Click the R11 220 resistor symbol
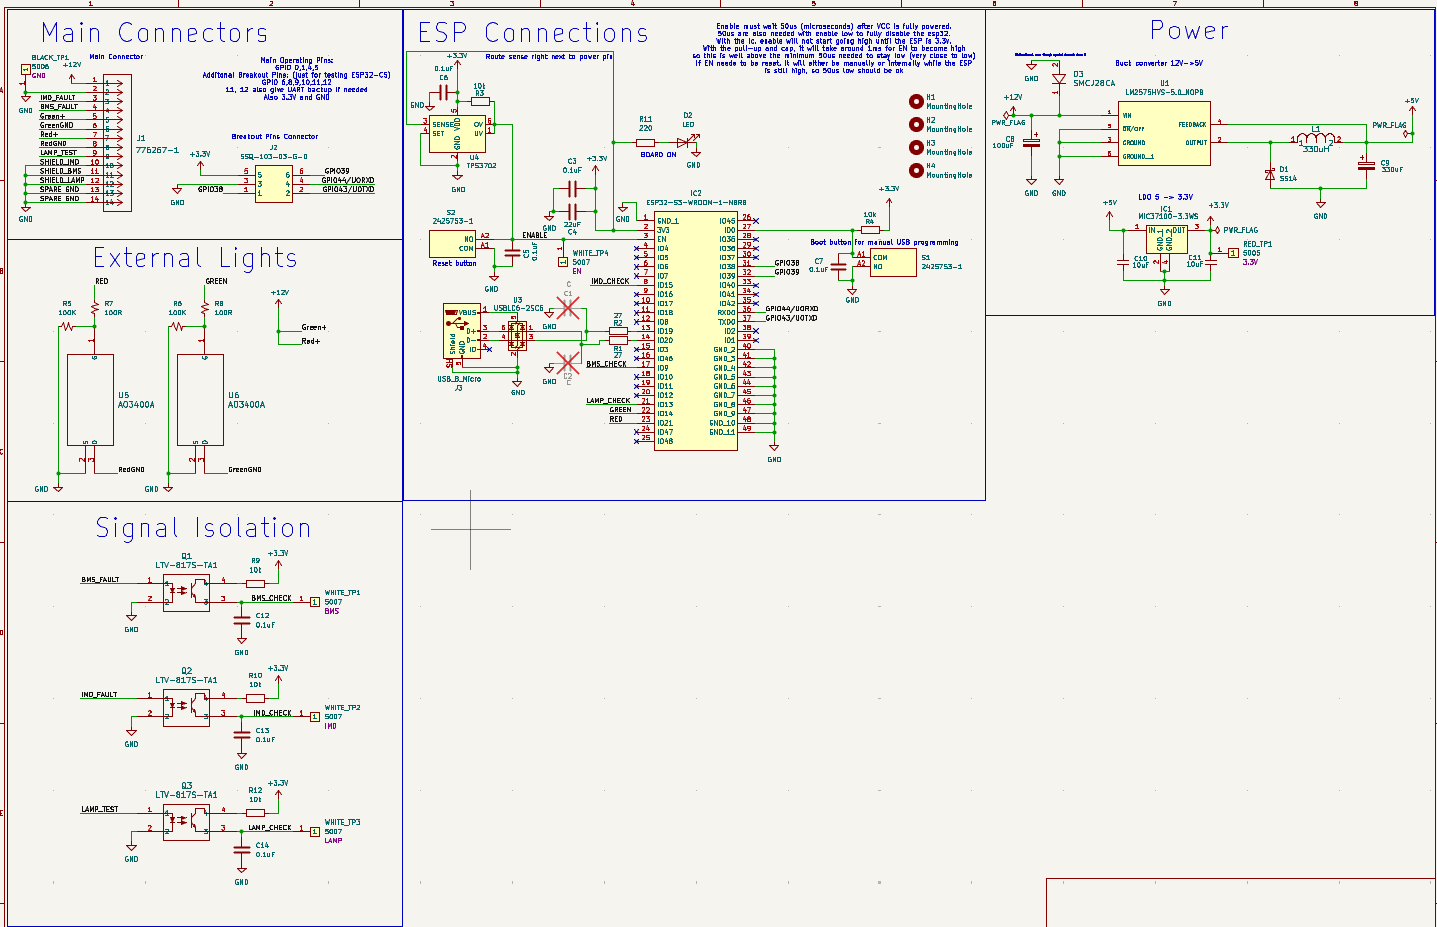1437x927 pixels. click(646, 143)
